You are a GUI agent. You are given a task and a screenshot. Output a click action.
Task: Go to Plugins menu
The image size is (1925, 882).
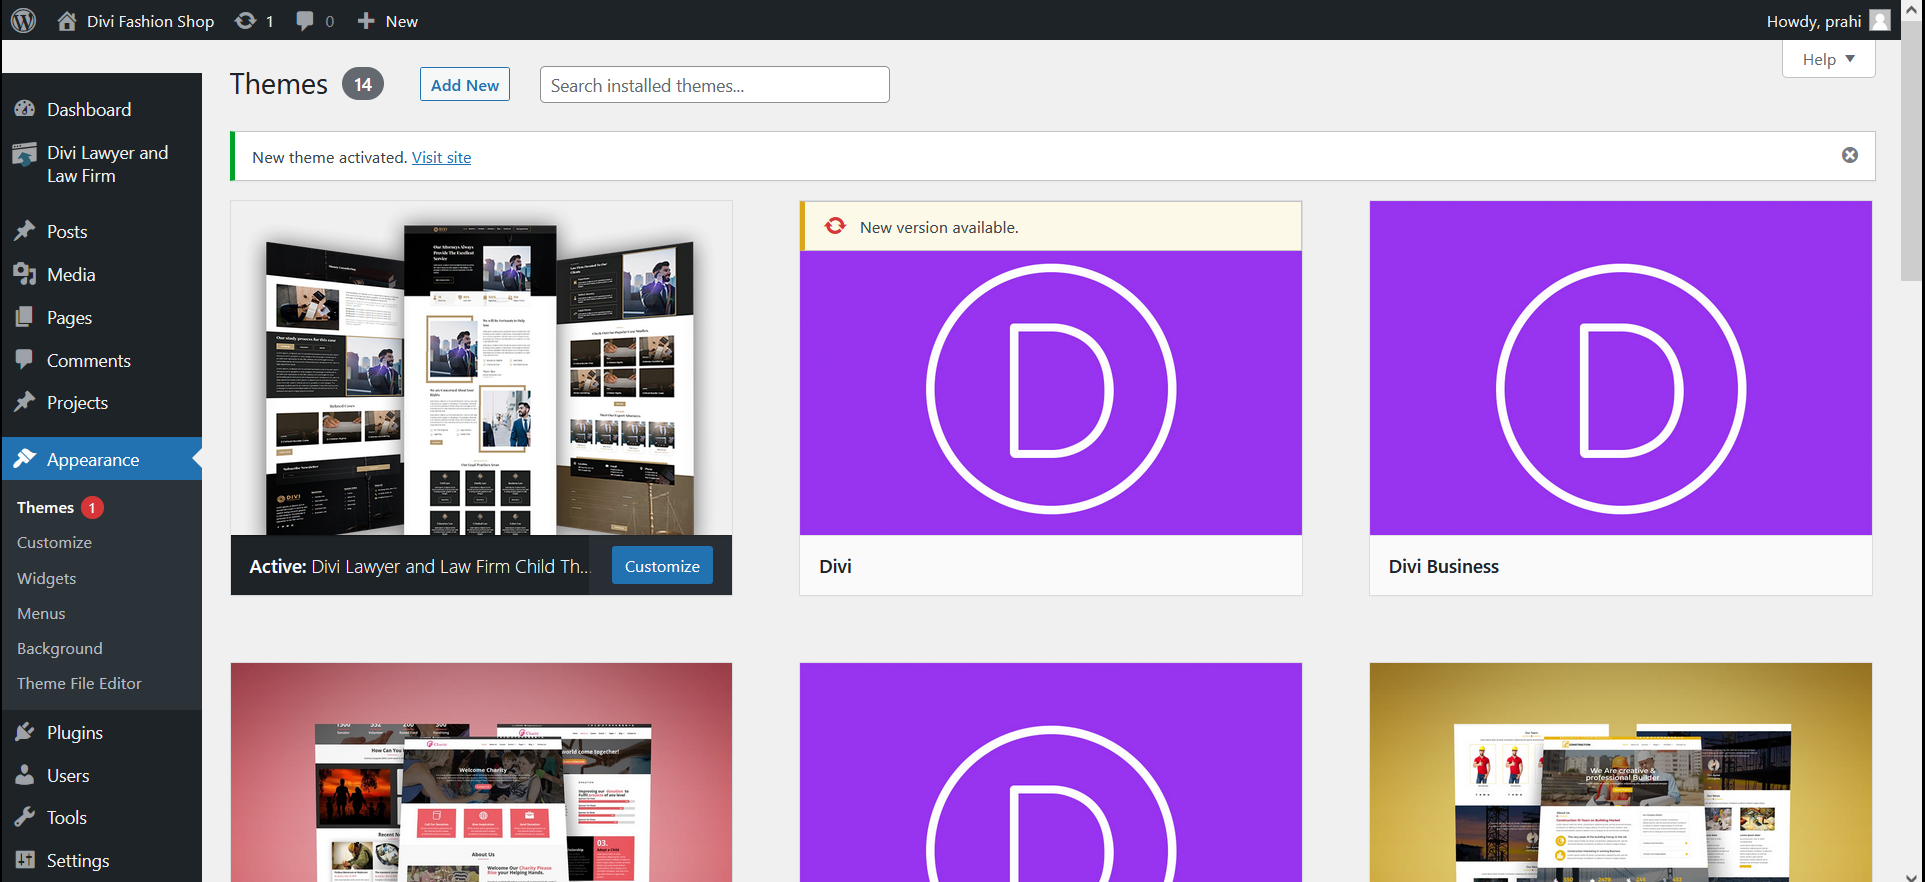click(x=101, y=732)
